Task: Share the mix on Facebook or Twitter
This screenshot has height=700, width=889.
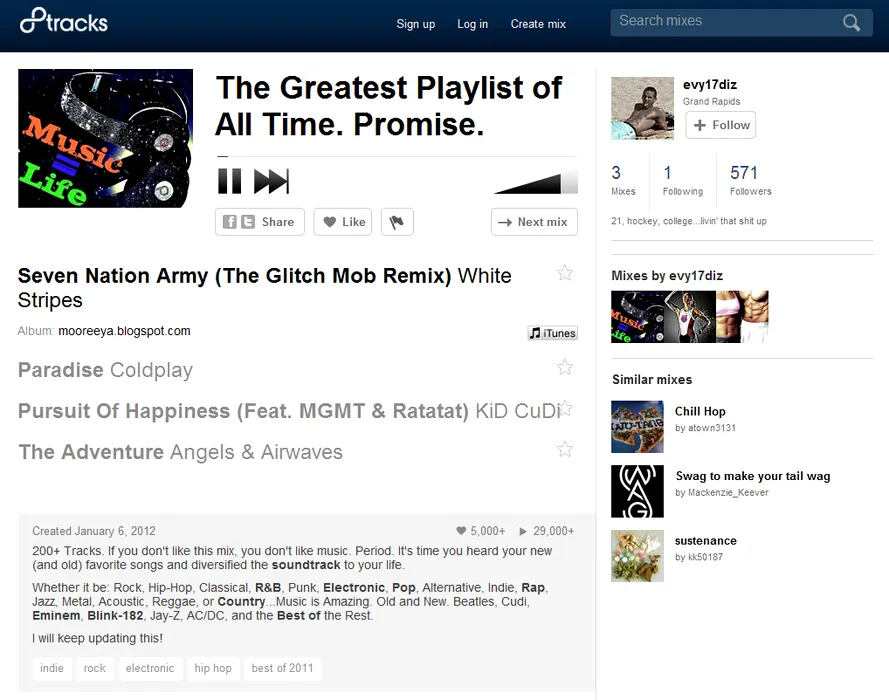Action: coord(260,222)
